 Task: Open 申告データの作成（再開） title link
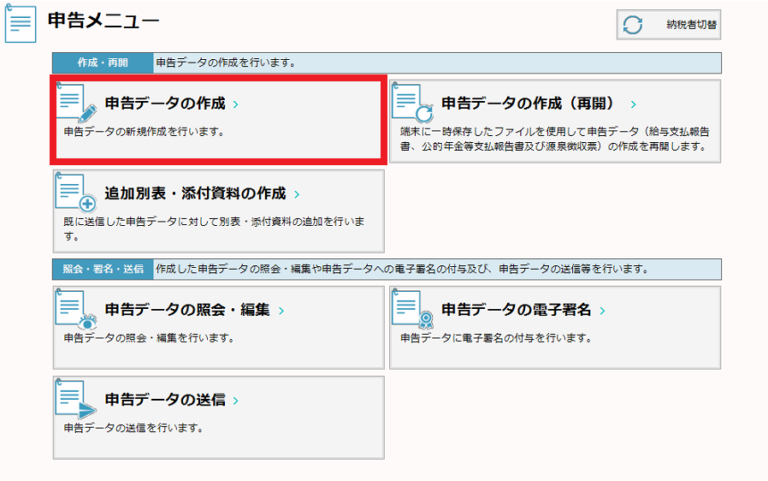(528, 103)
